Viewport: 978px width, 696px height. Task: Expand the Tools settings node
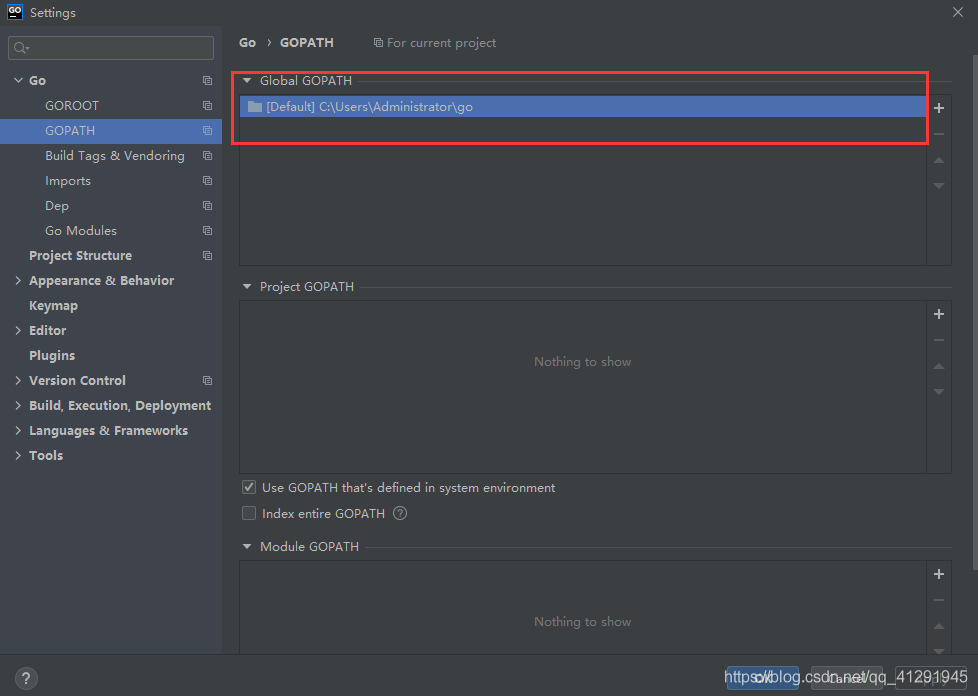18,455
